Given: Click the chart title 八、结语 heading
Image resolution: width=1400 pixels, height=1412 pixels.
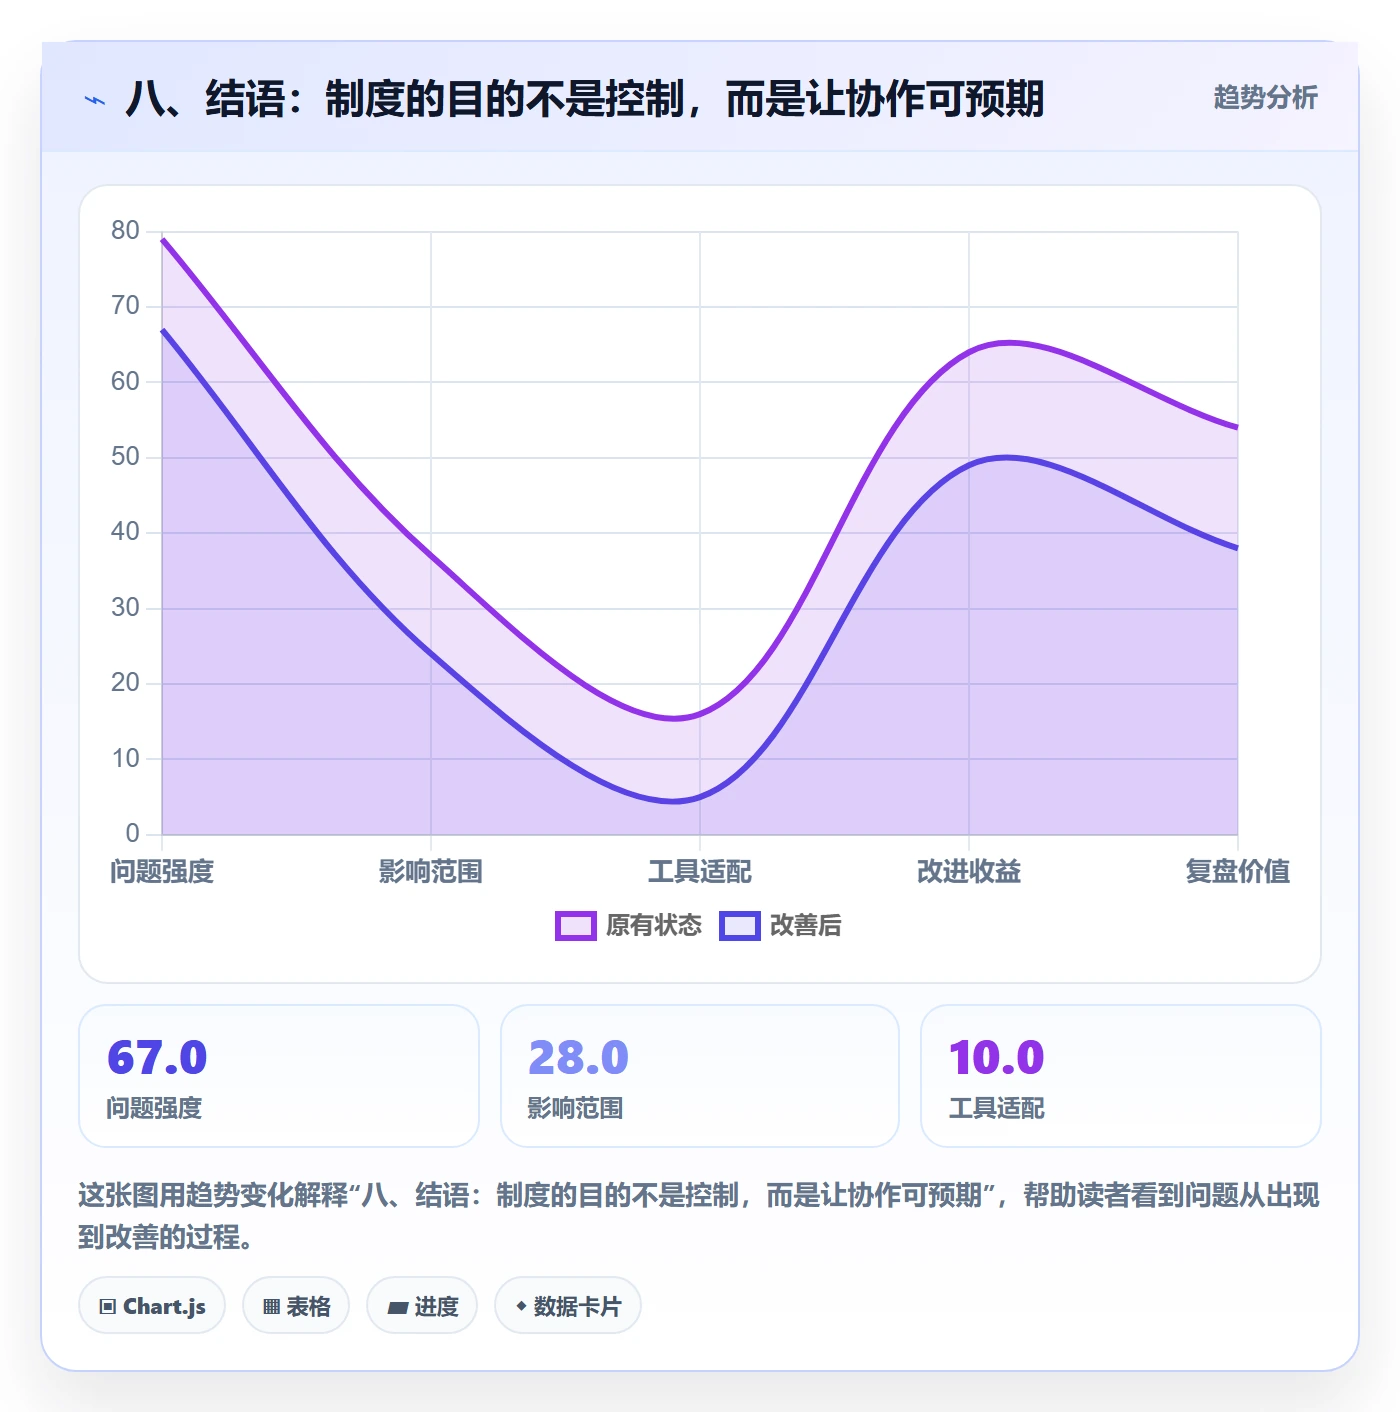Looking at the screenshot, I should (585, 99).
